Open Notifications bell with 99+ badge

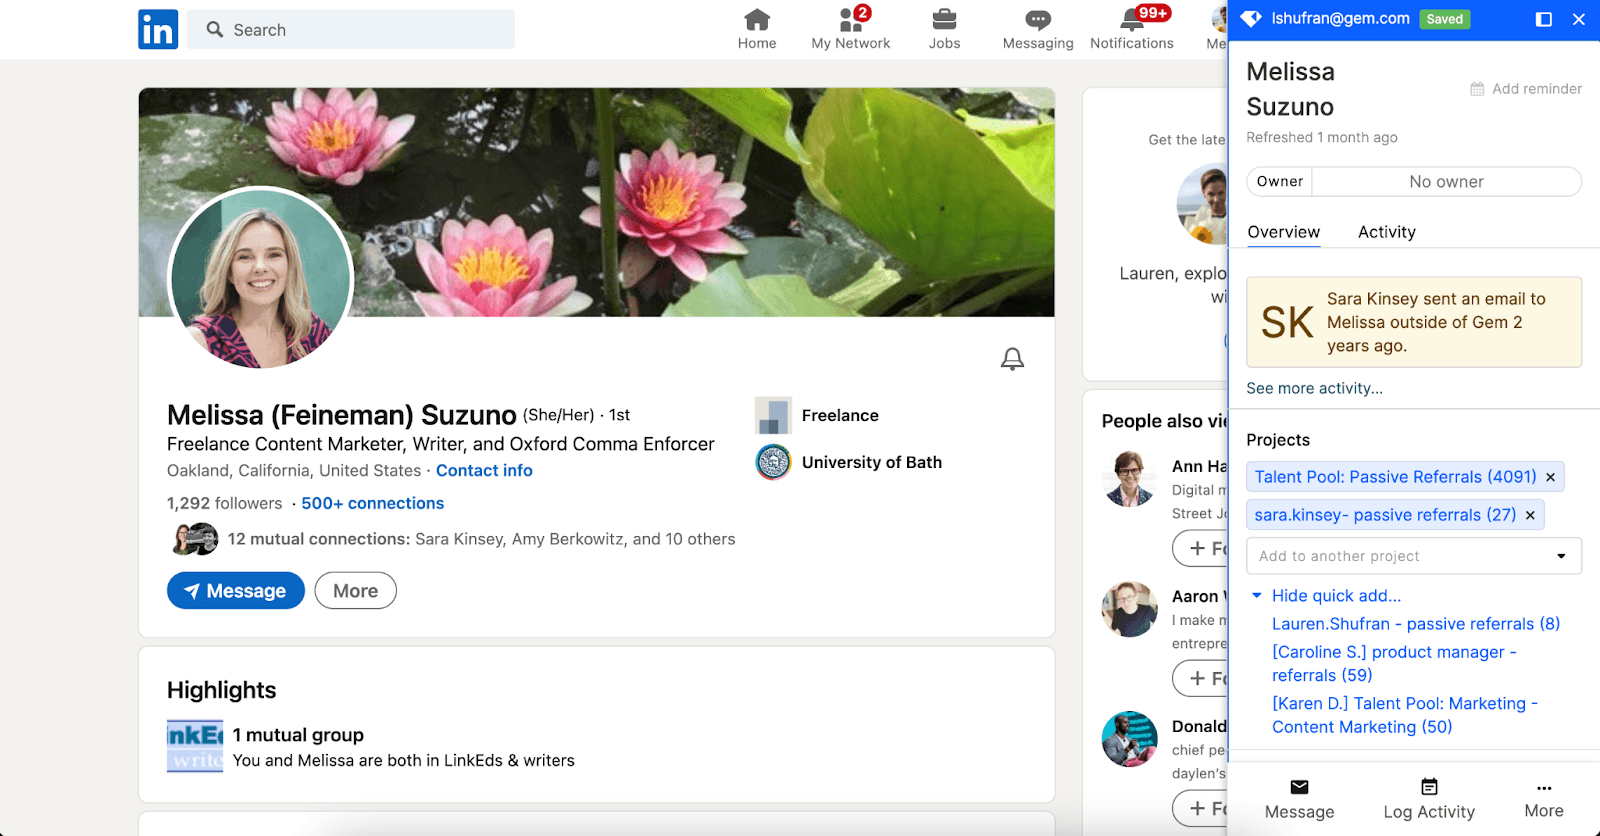(x=1132, y=29)
